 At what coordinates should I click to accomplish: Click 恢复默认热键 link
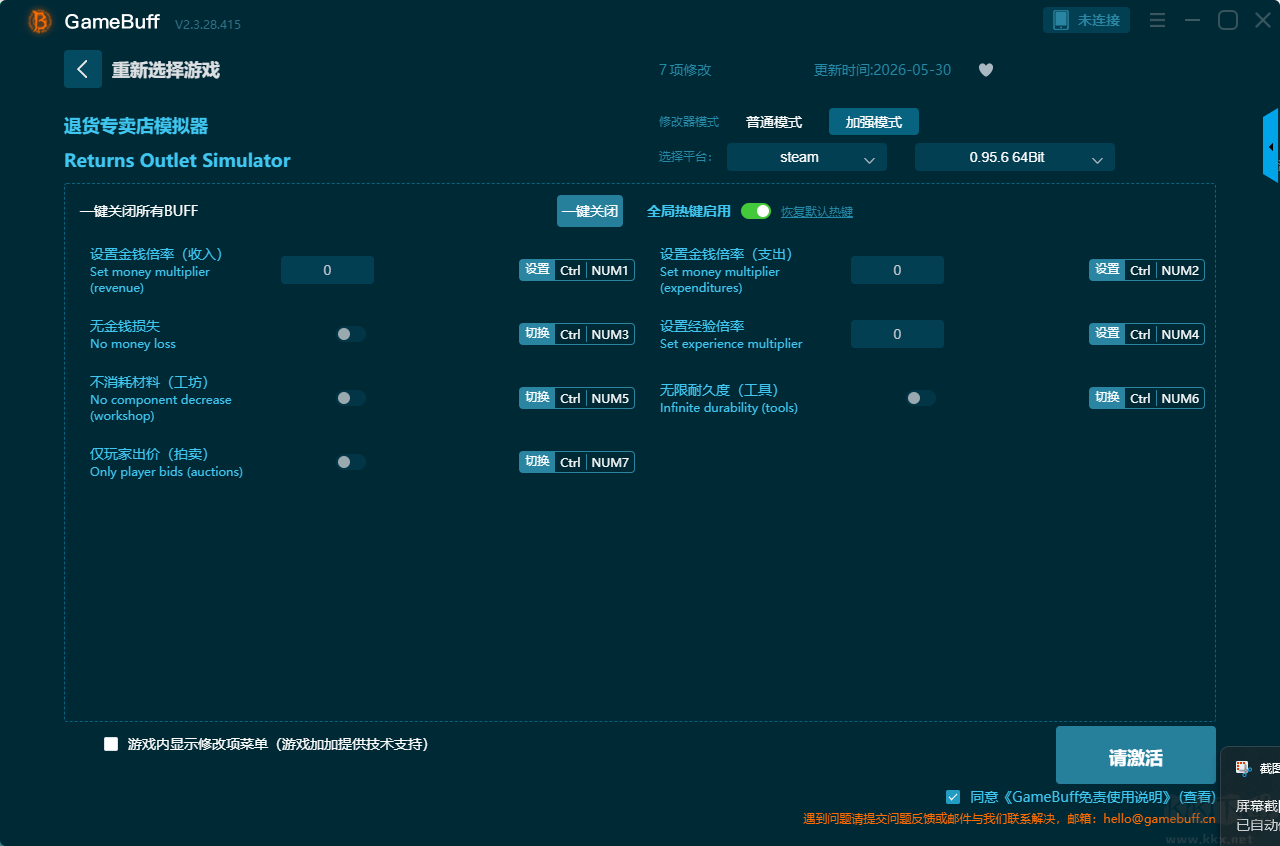tap(817, 212)
